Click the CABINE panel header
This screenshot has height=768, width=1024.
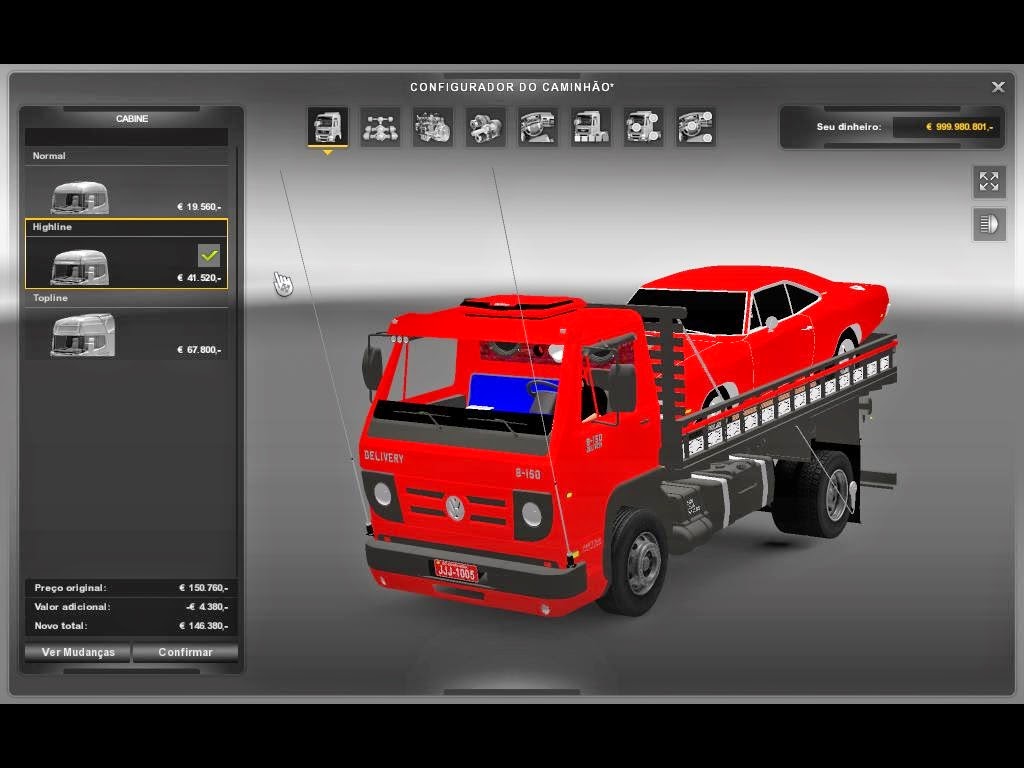(132, 118)
